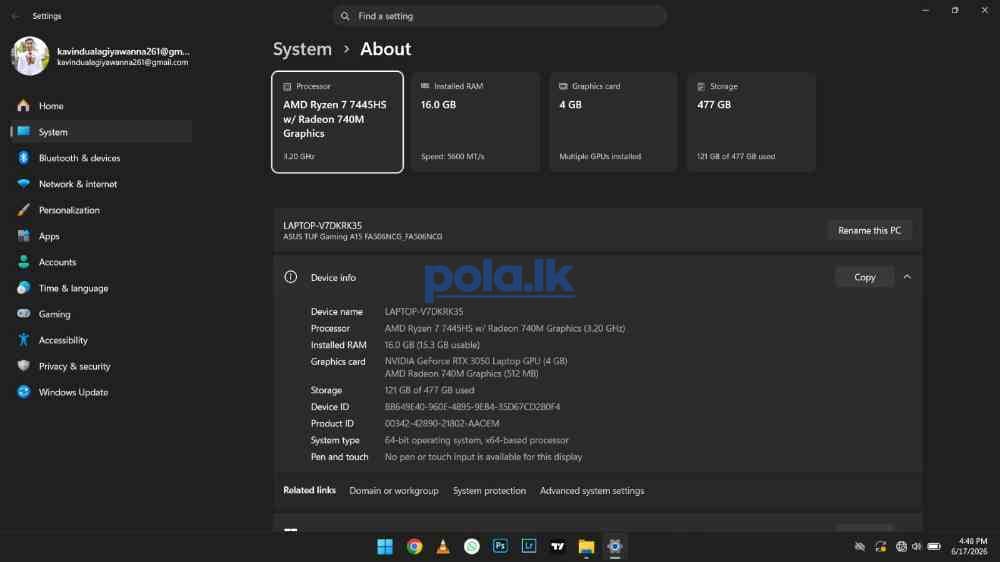Screen dimensions: 1000x562
Task: Open the System protection link
Action: click(489, 491)
